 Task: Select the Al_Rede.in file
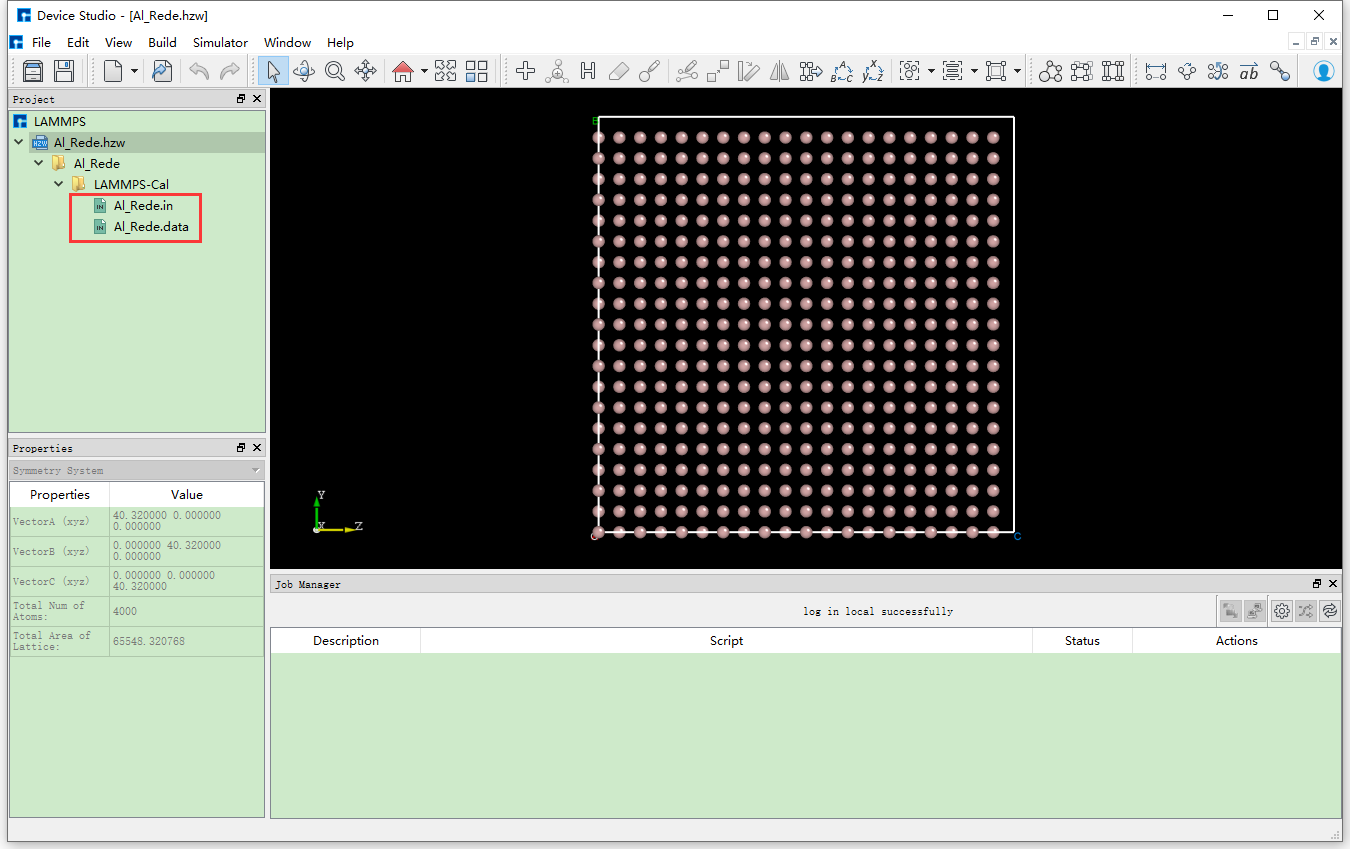click(143, 205)
